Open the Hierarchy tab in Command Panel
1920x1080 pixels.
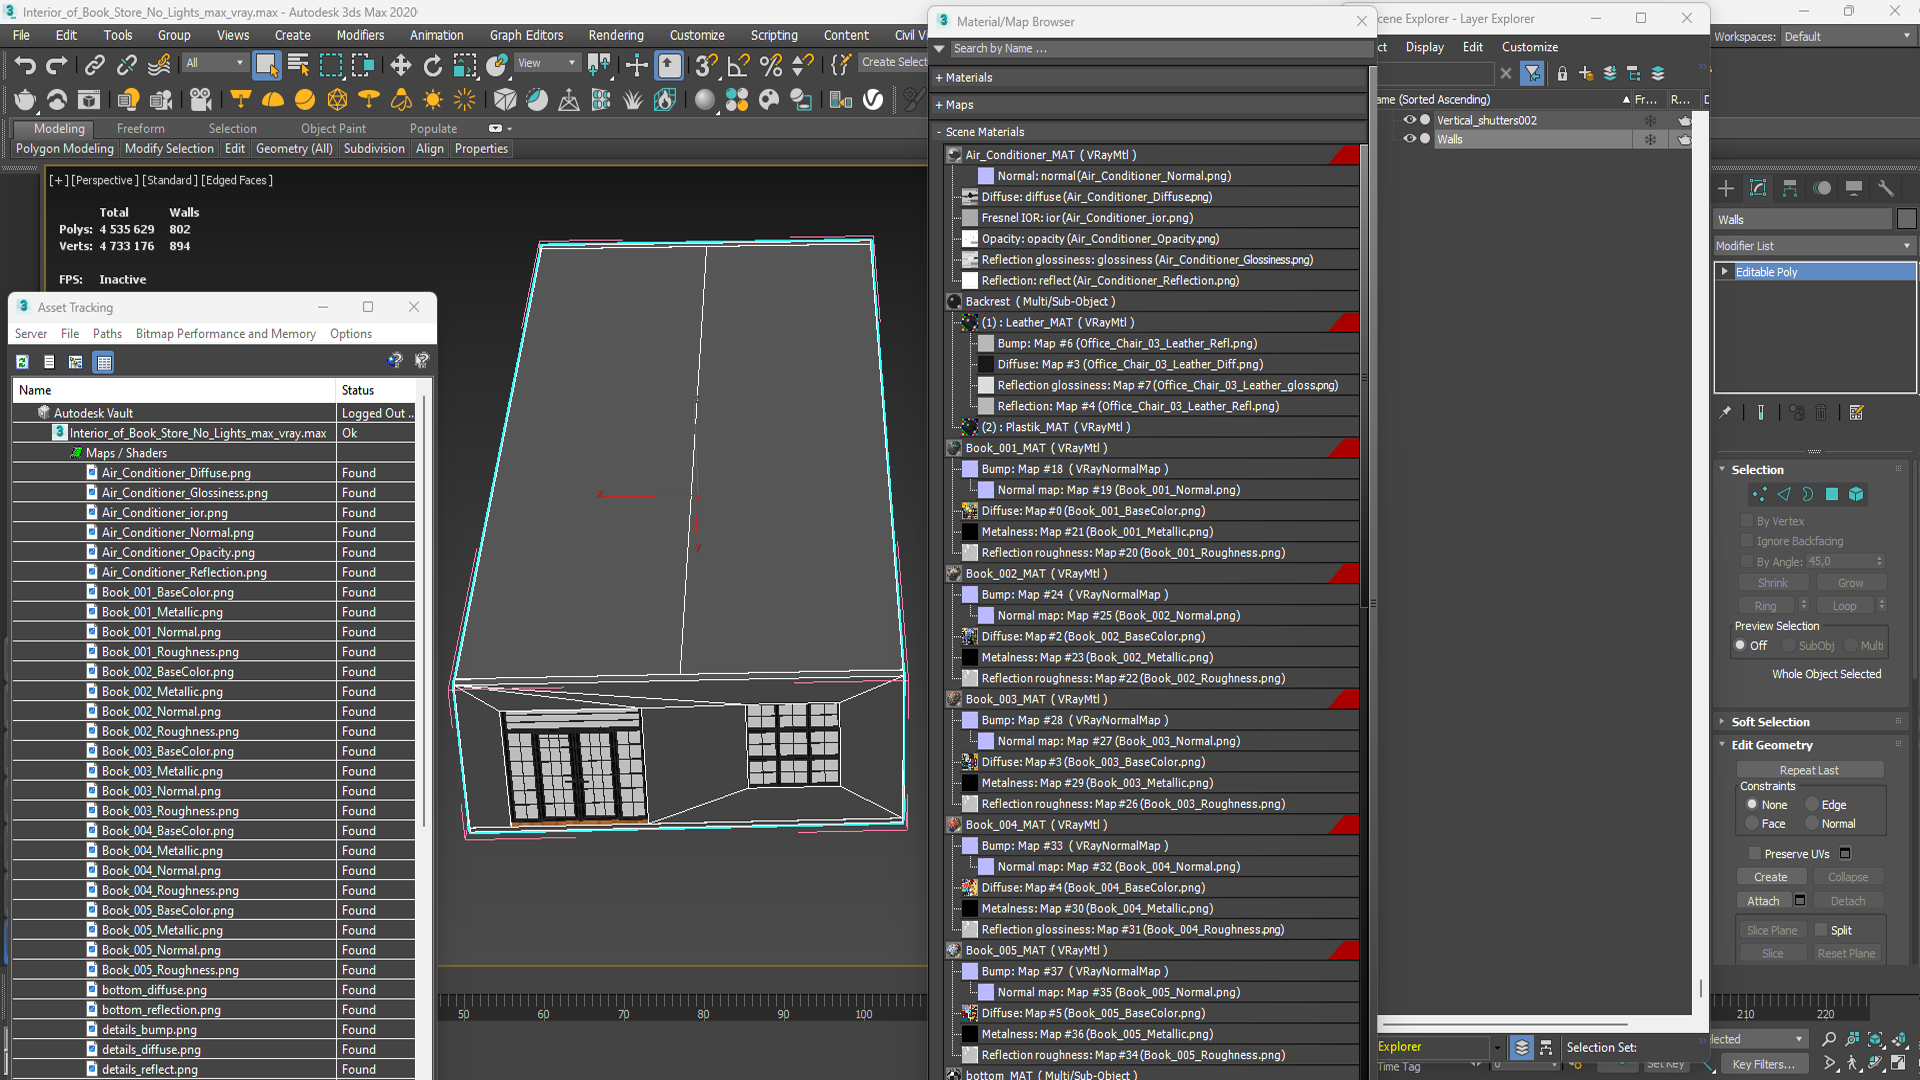1790,188
